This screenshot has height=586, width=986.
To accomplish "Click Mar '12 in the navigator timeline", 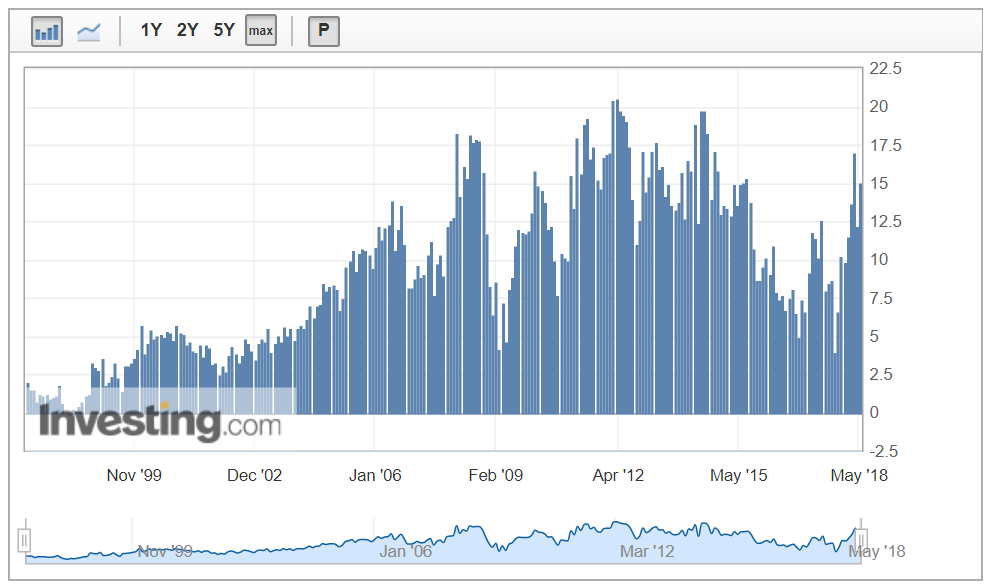I will 647,551.
